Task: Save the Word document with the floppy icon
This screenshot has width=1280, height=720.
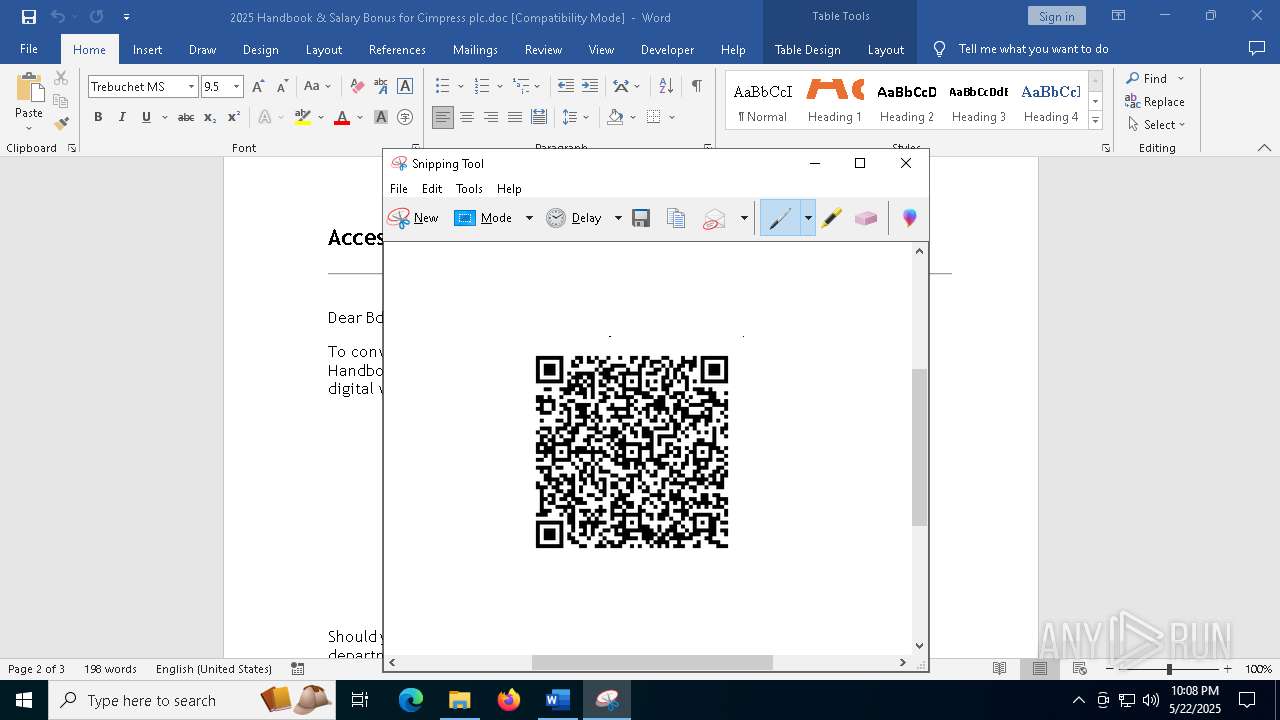Action: pos(29,17)
